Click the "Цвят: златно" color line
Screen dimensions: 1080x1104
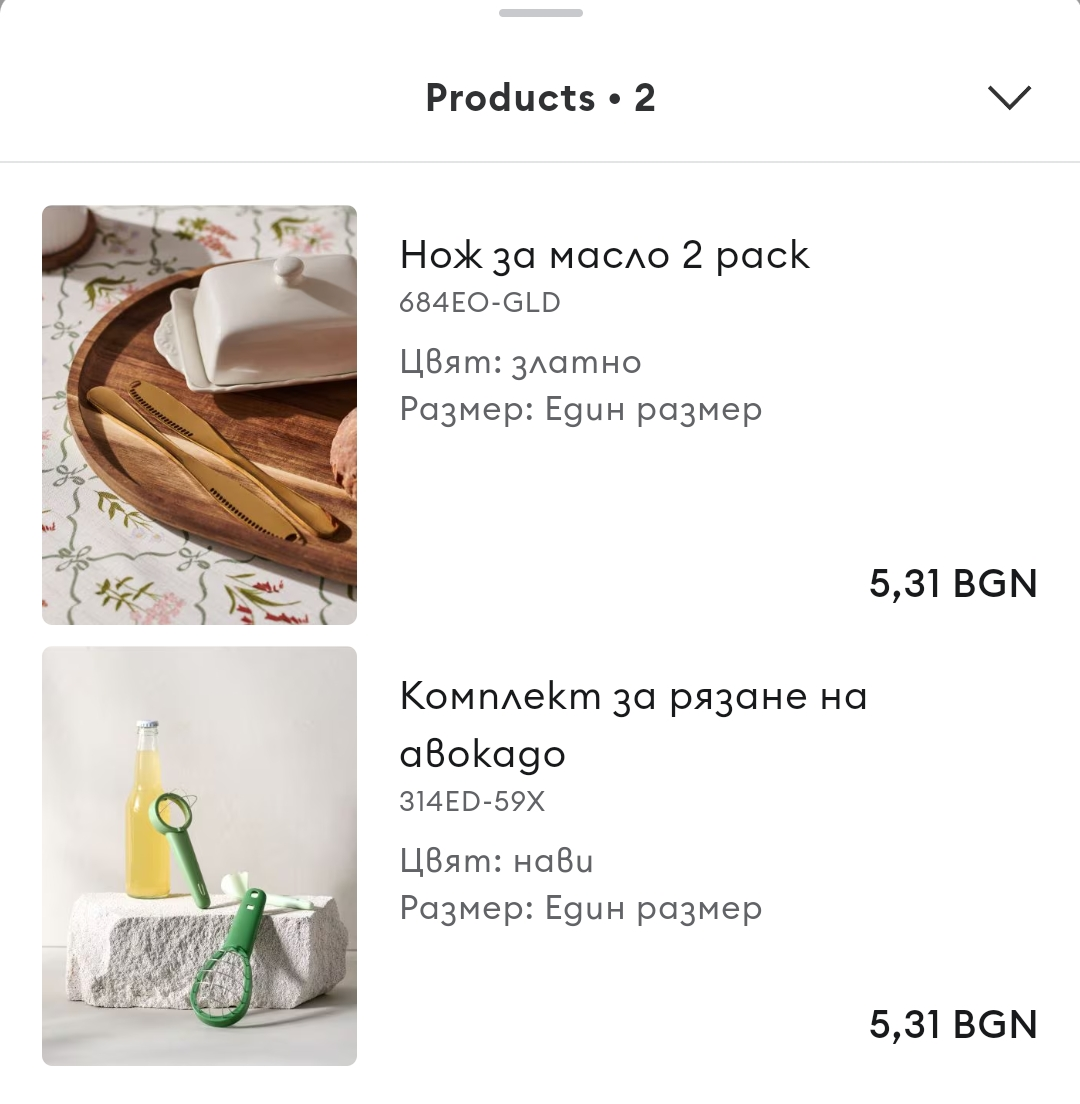[520, 361]
